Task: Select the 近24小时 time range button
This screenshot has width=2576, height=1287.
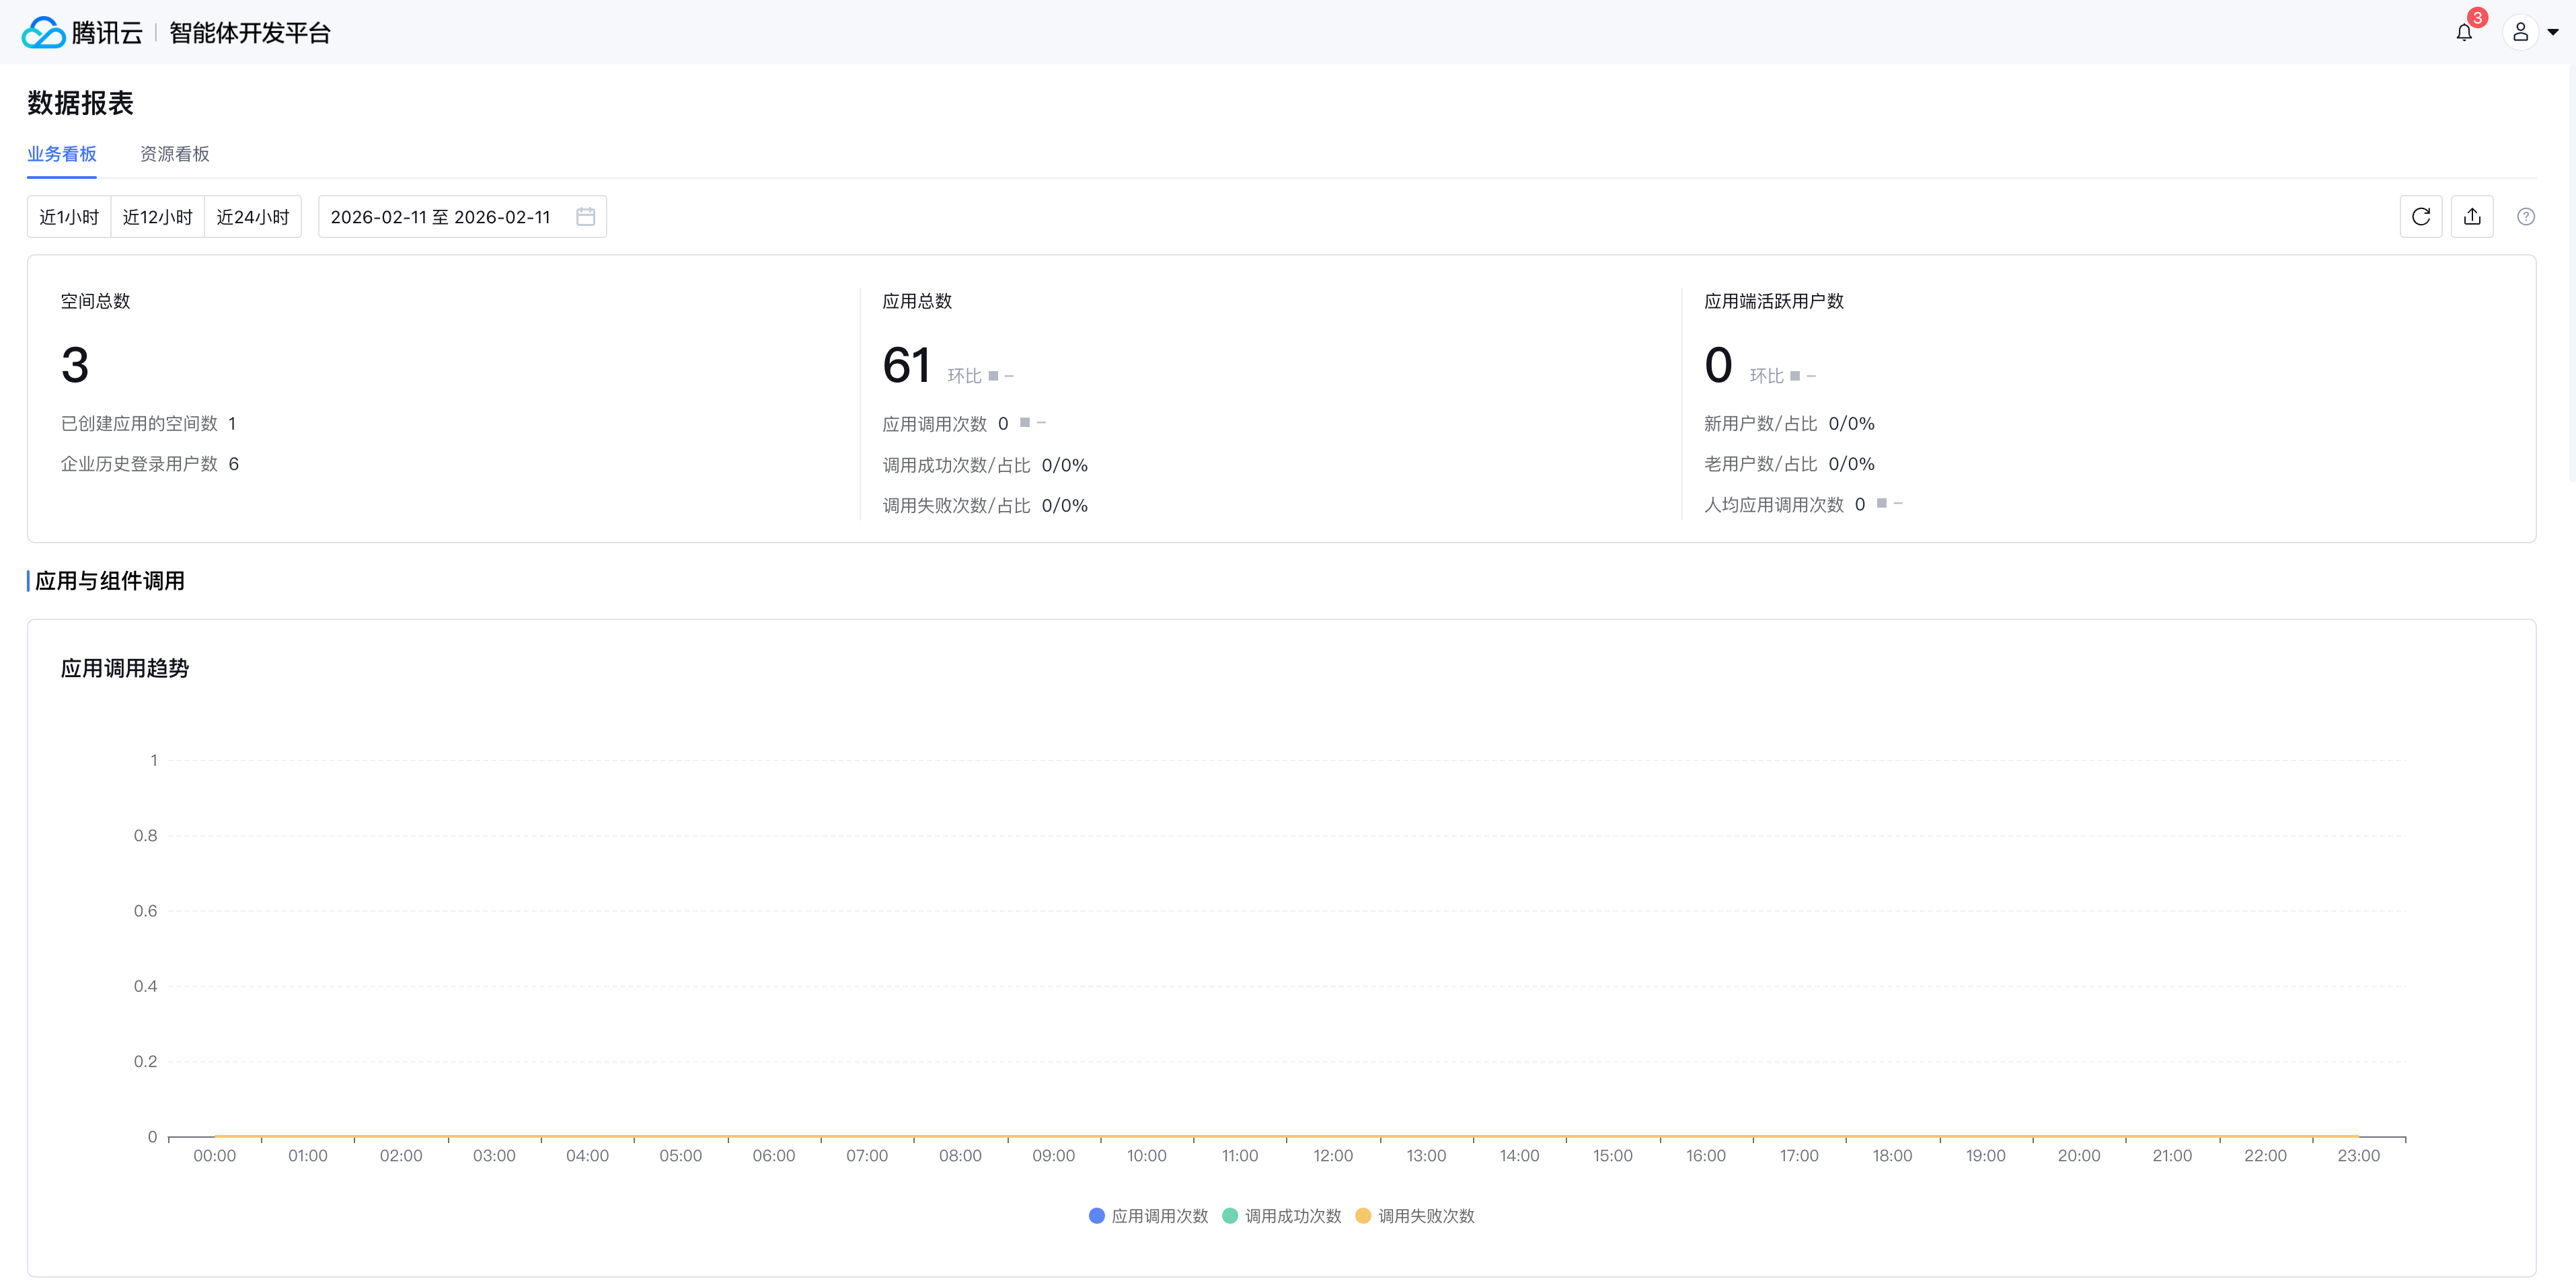Action: click(253, 217)
